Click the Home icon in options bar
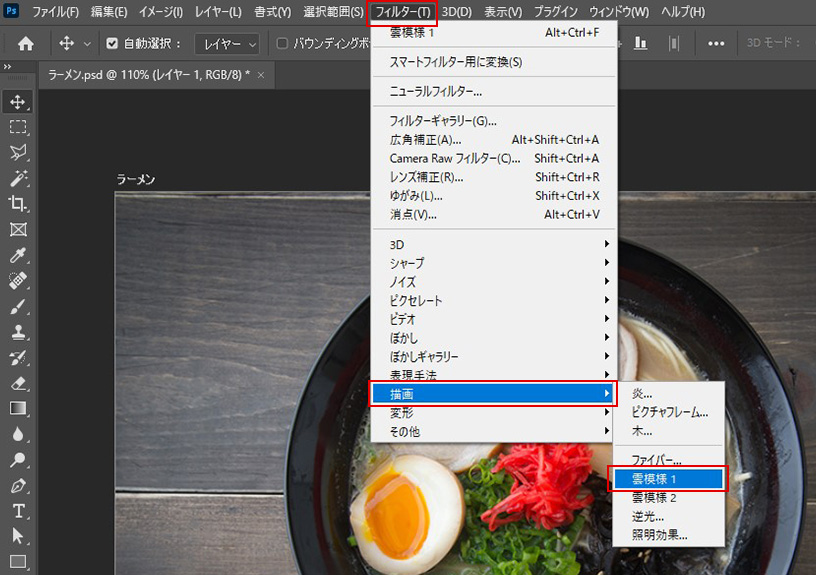Viewport: 816px width, 575px height. pyautogui.click(x=26, y=44)
